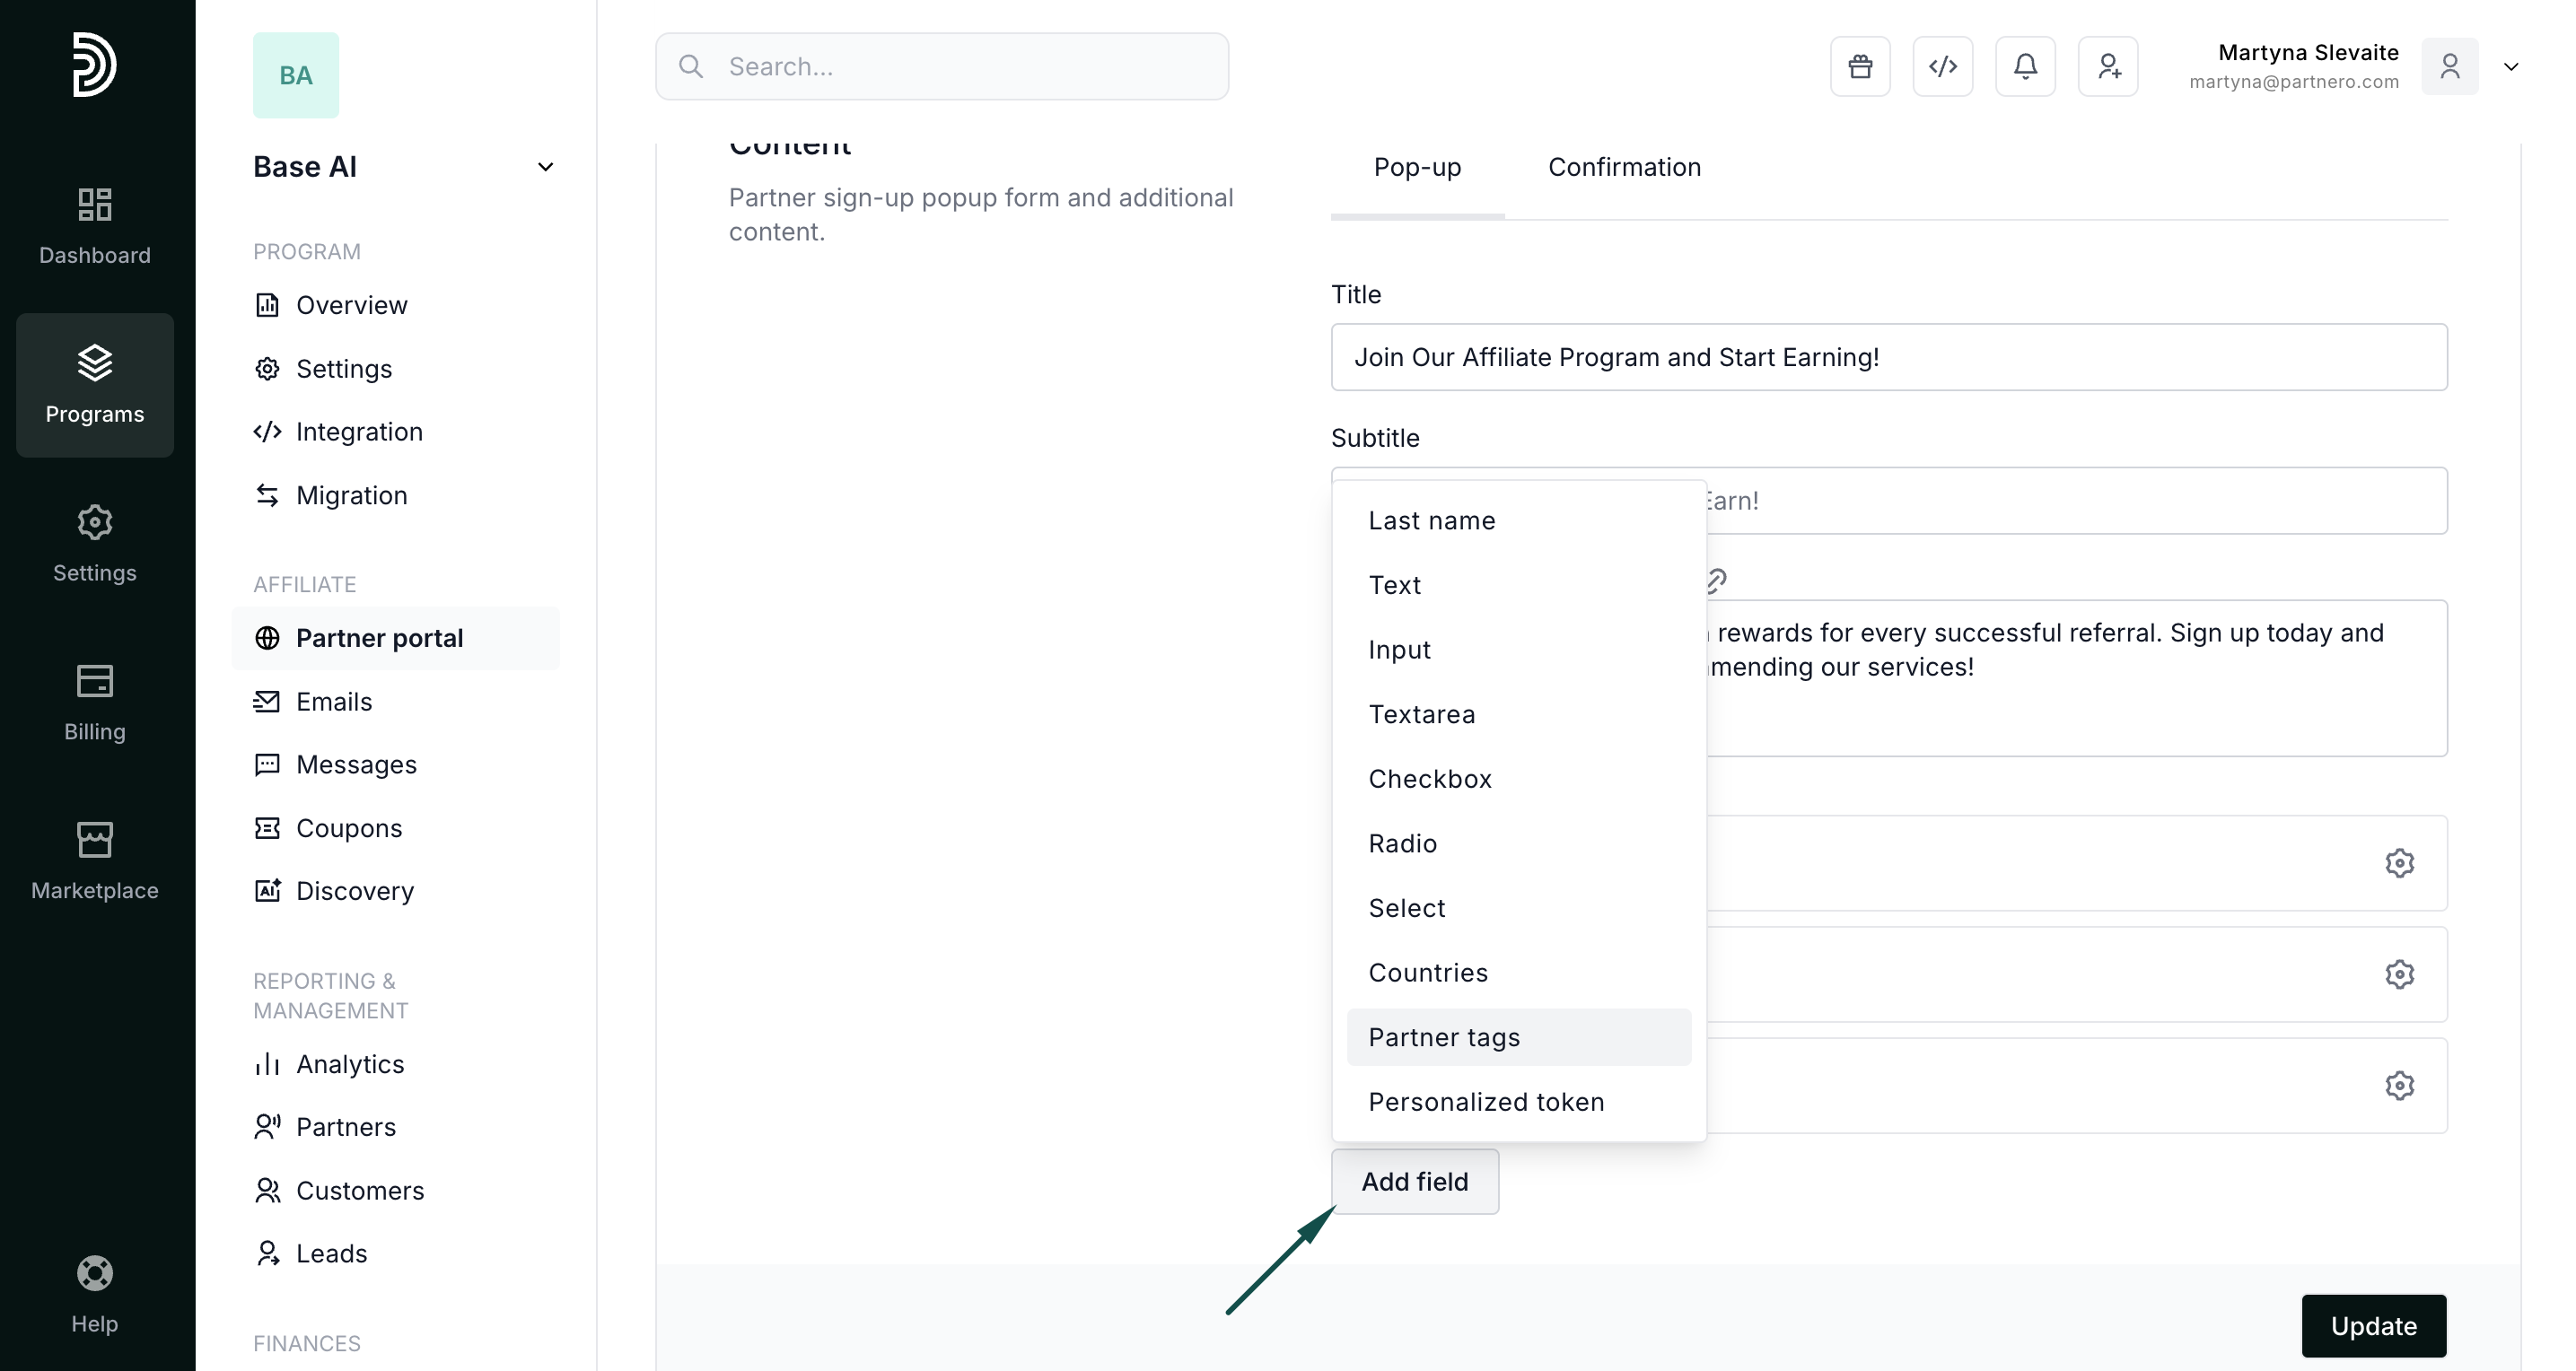Click the gift box icon in header
Viewport: 2576px width, 1371px height.
click(1860, 67)
